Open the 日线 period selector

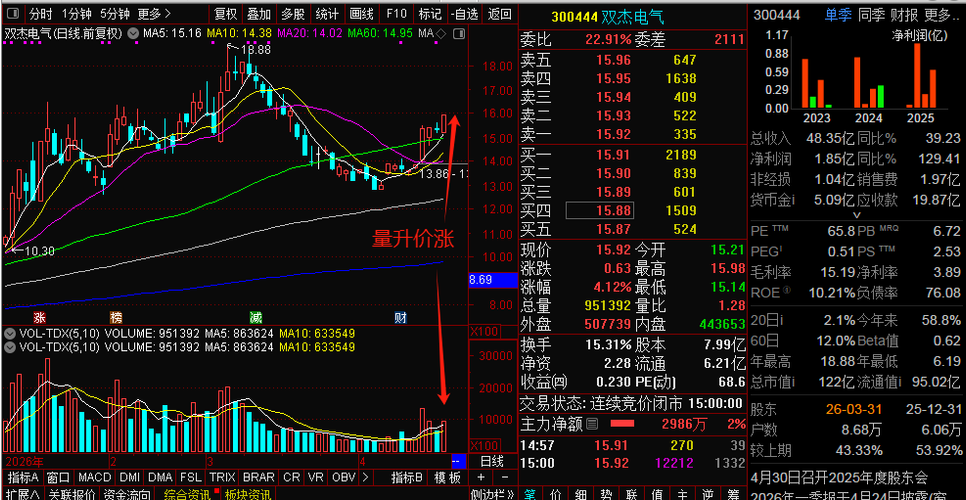pos(492,461)
